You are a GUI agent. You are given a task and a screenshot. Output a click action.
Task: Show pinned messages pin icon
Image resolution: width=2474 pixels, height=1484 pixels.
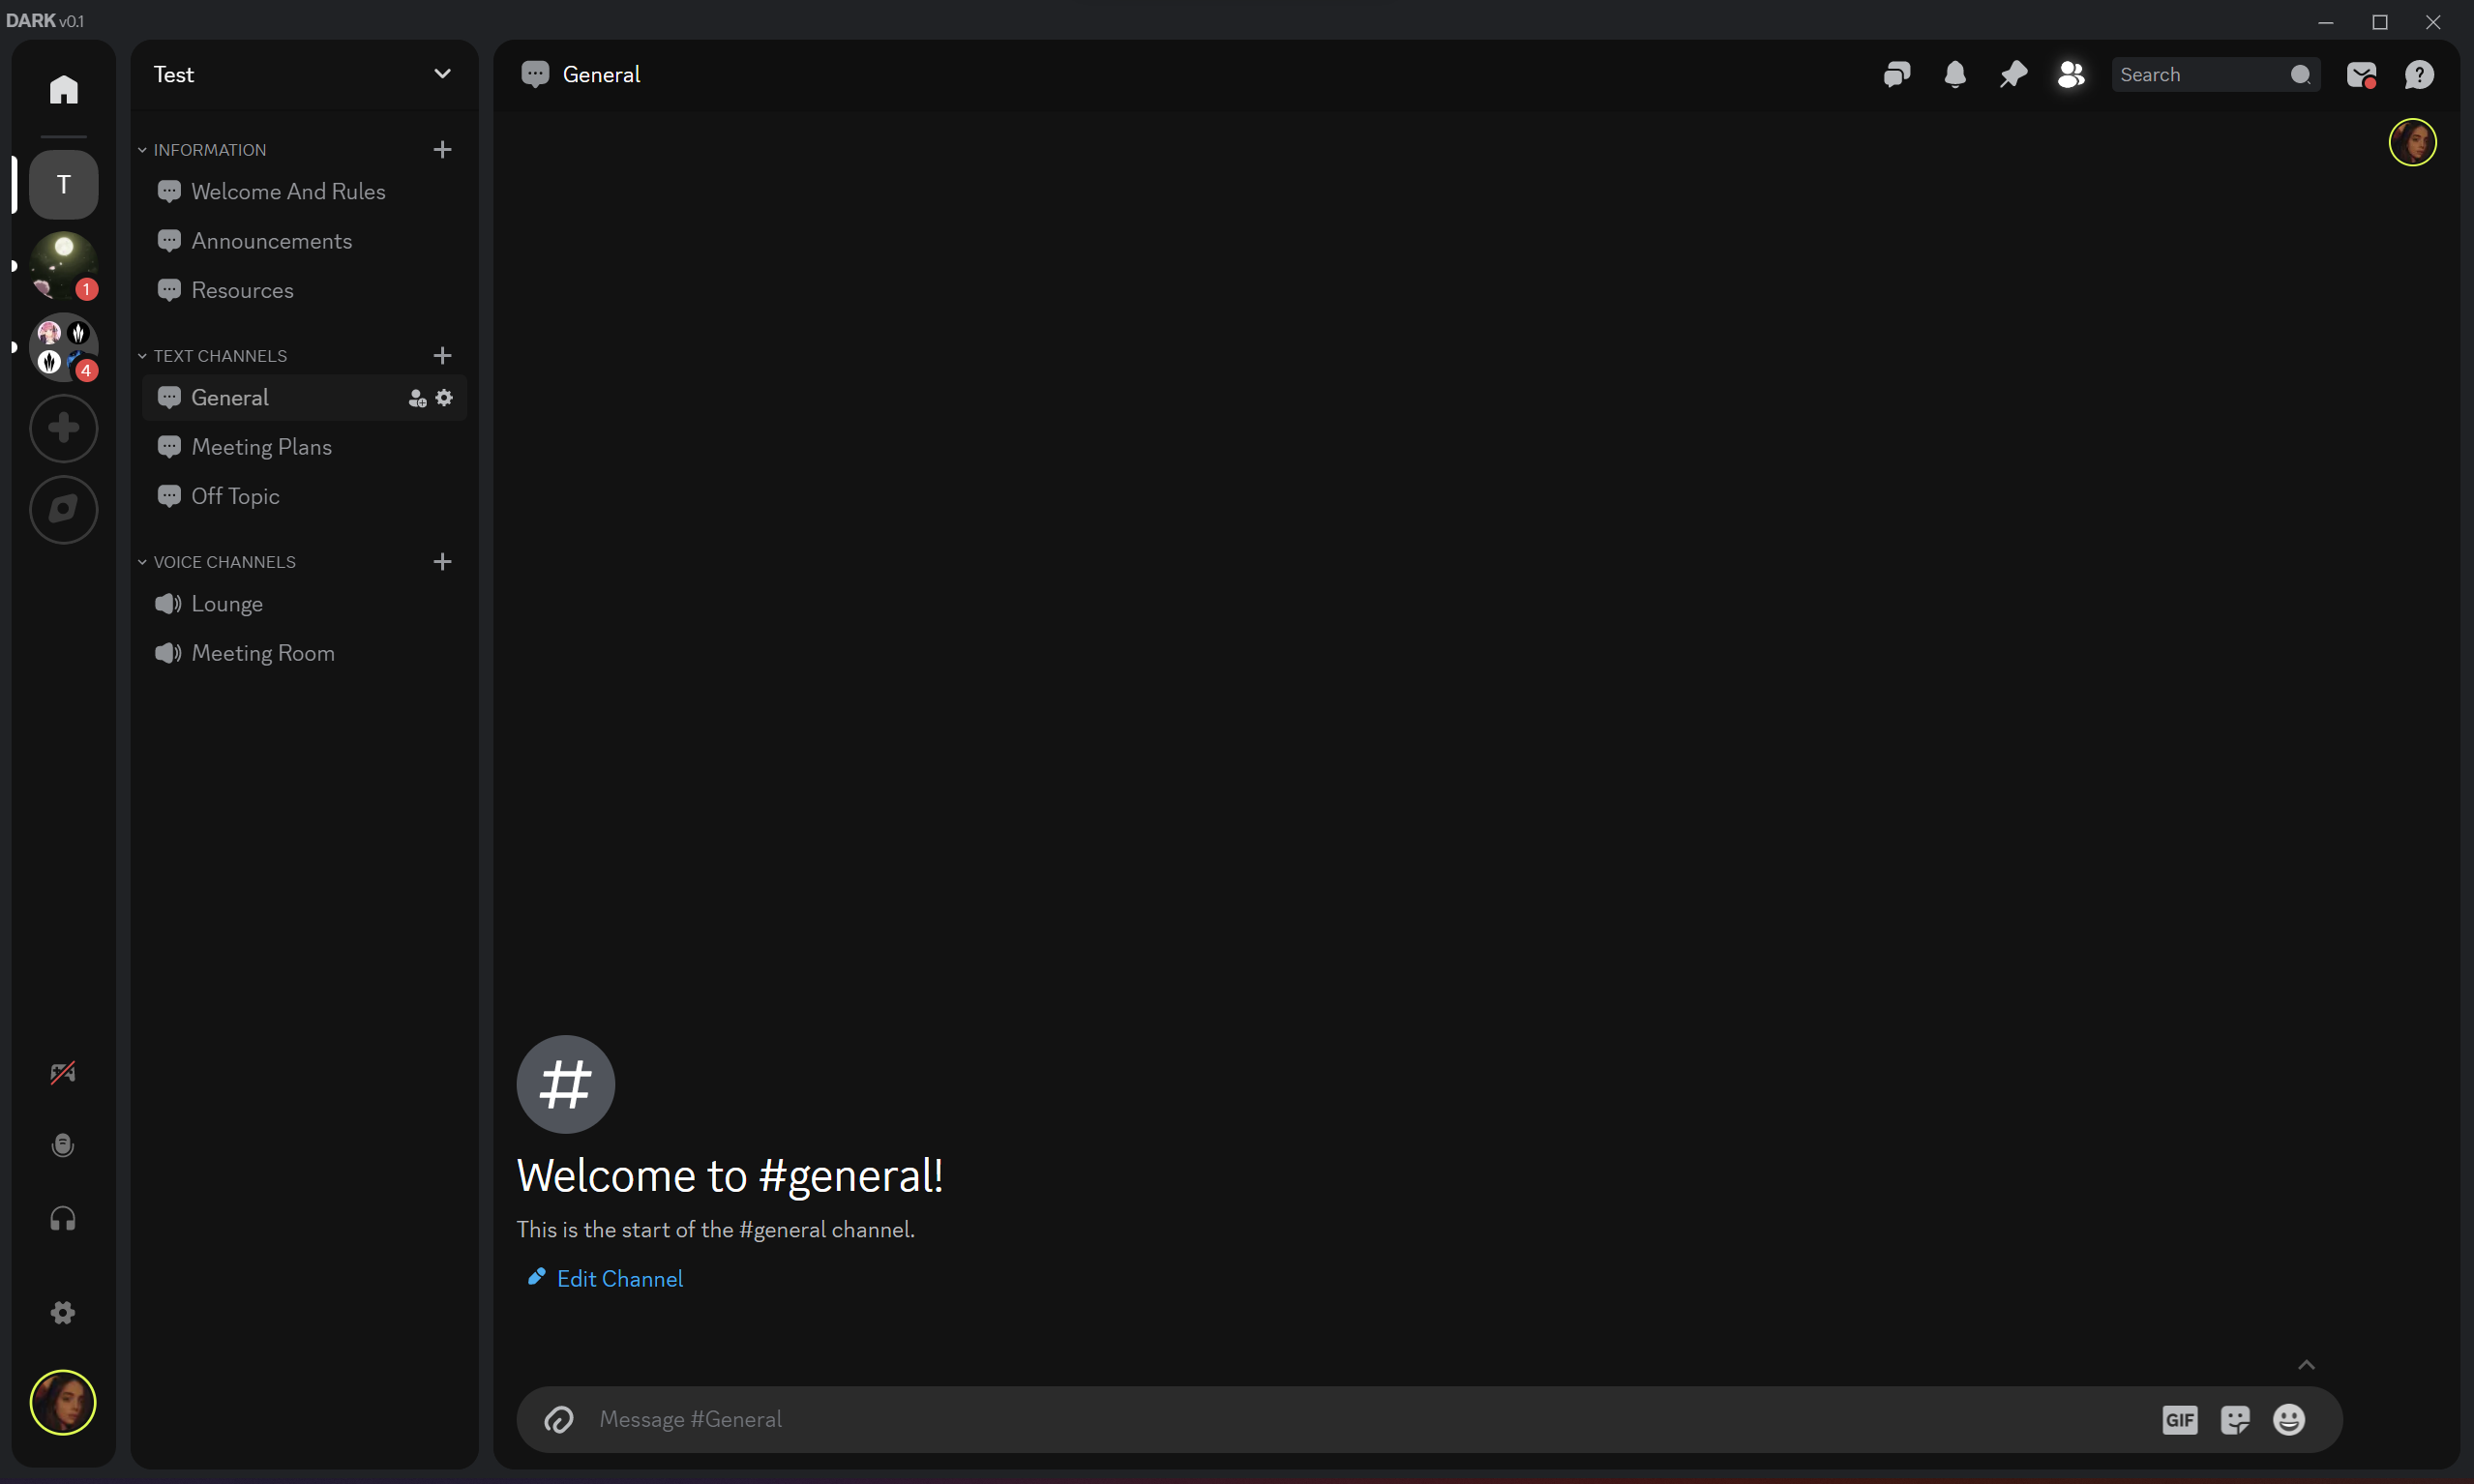pyautogui.click(x=2013, y=74)
